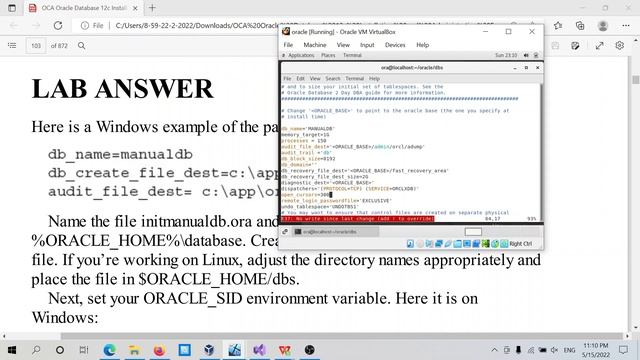Click VirtualBox green CPU status icon
Screen dimensions: 640x360
(x=485, y=244)
